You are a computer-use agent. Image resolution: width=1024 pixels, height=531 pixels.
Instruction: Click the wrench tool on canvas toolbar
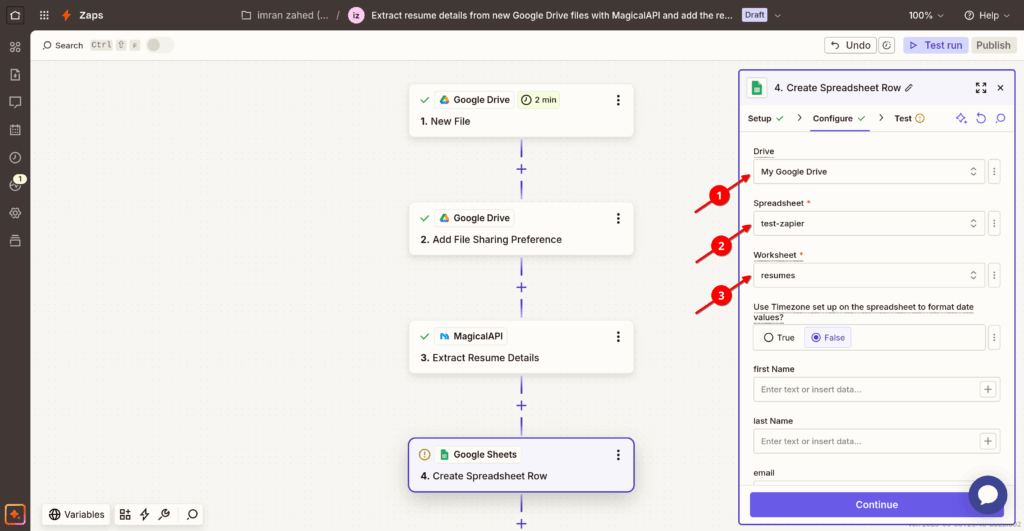pyautogui.click(x=165, y=514)
